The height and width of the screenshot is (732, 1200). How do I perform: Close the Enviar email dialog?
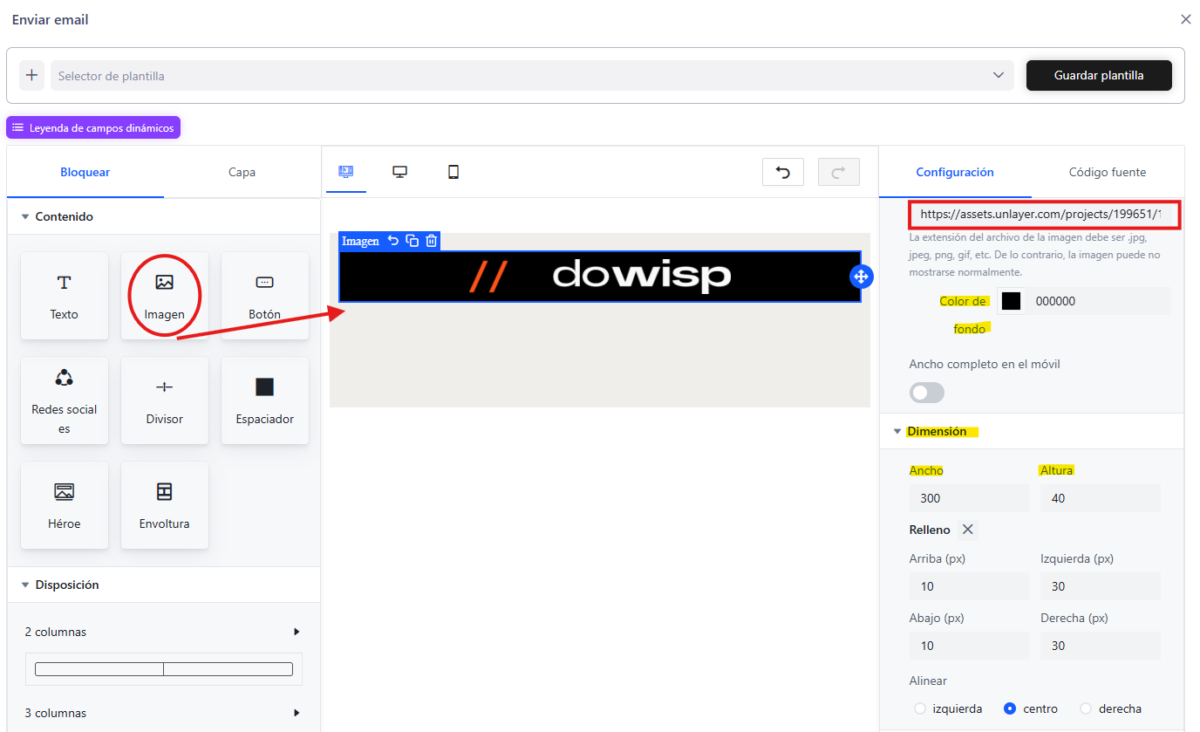pos(1186,19)
